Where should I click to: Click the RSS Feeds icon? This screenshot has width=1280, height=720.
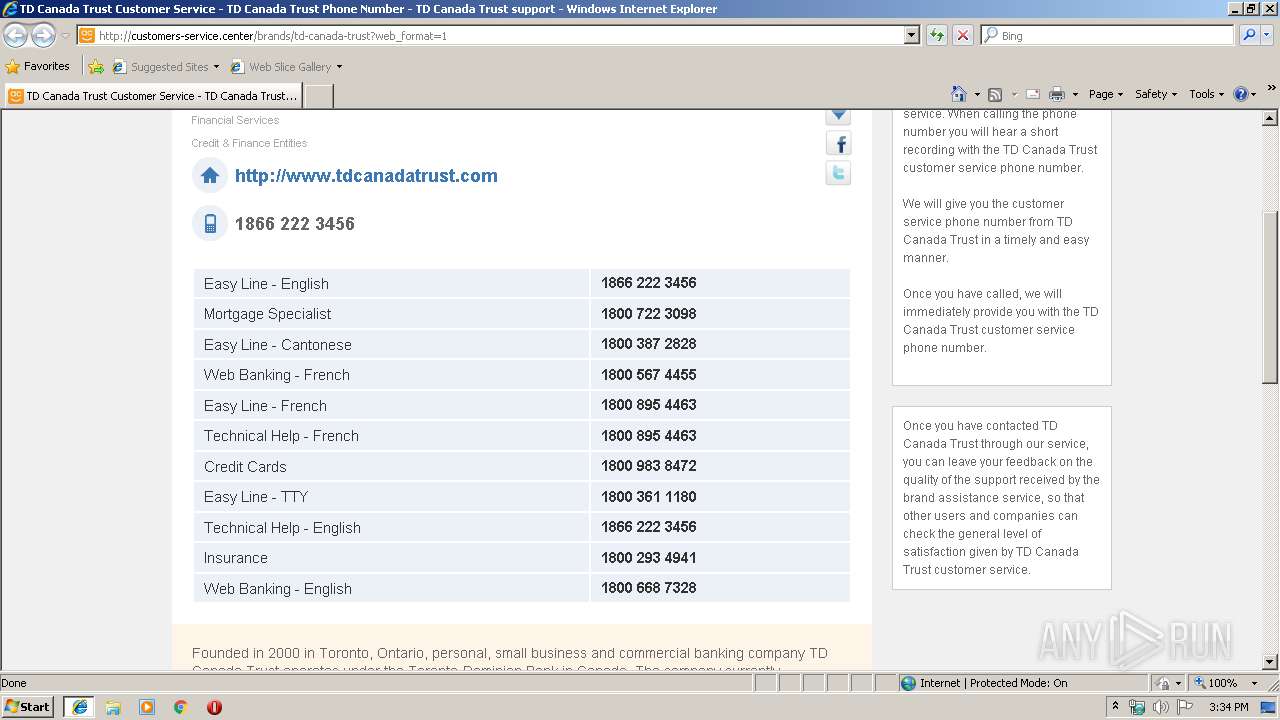tap(995, 94)
